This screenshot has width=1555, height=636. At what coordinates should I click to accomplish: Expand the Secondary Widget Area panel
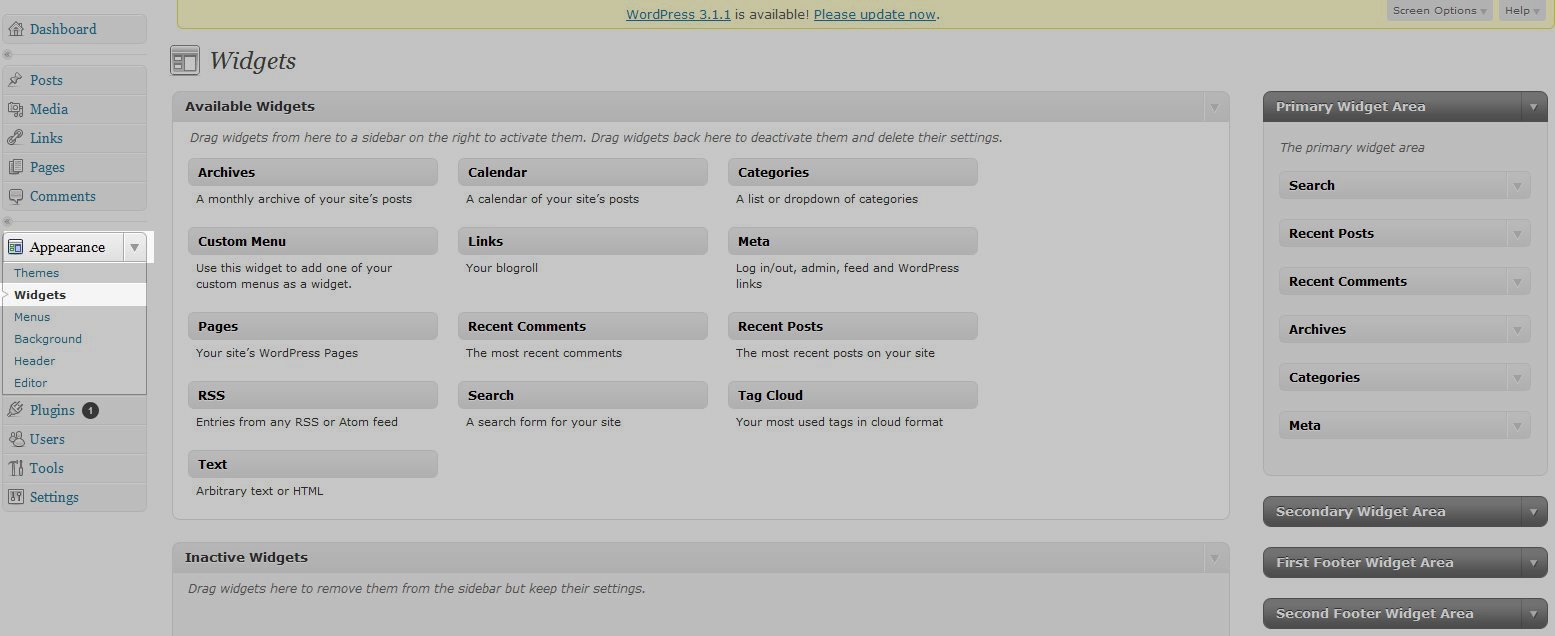click(x=1533, y=512)
